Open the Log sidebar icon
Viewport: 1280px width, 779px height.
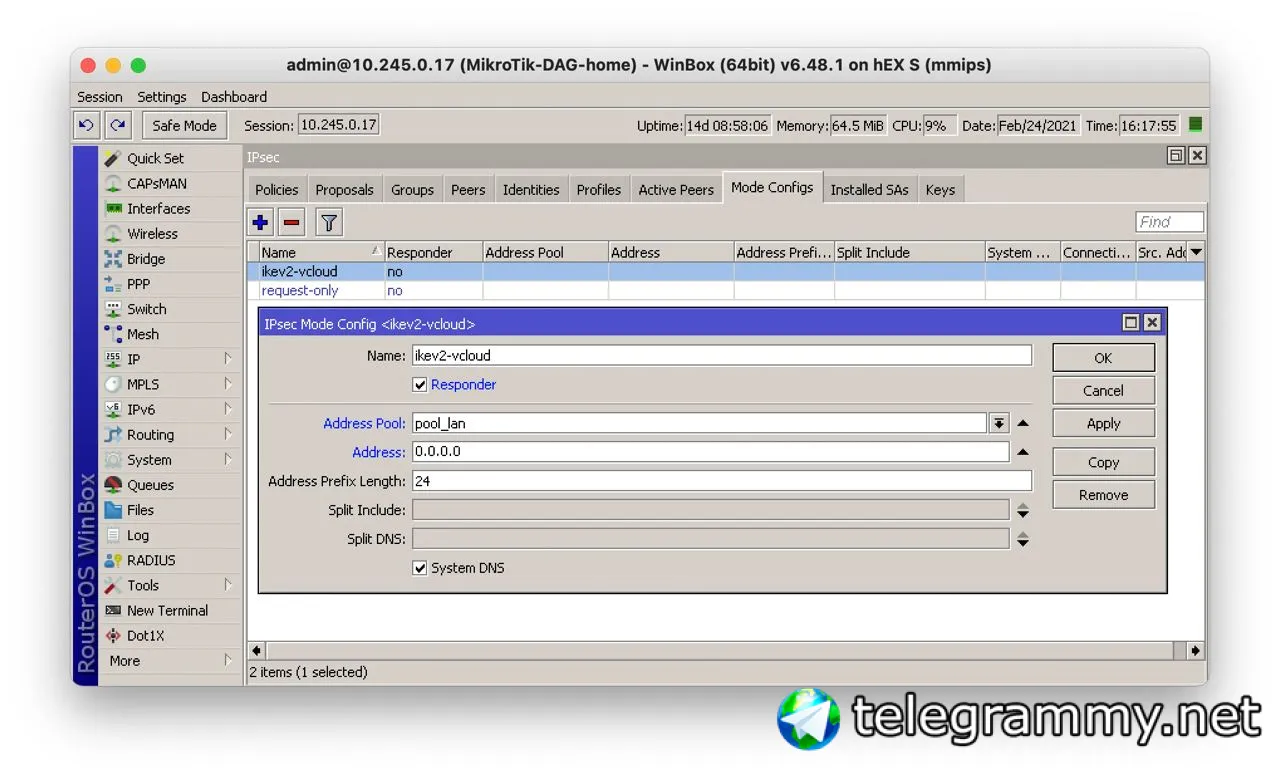114,535
